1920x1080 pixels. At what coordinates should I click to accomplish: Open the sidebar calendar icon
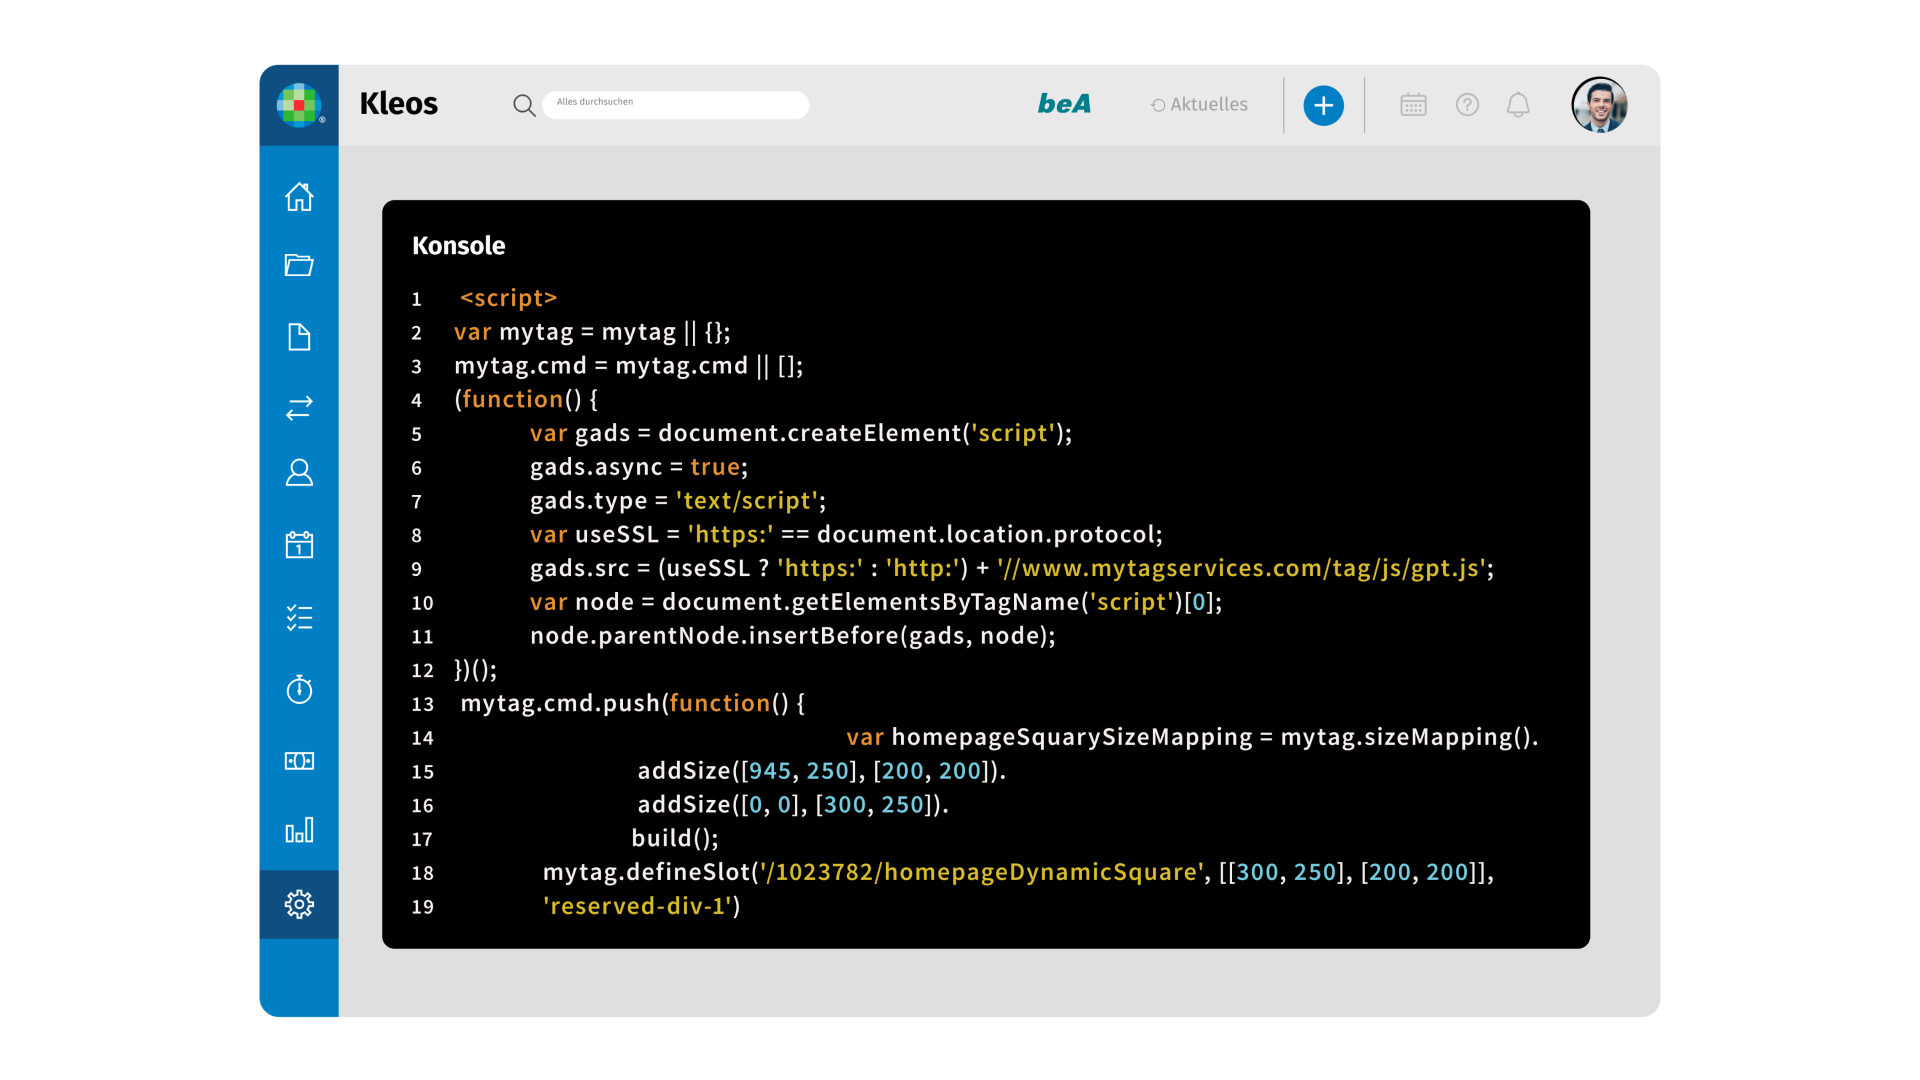(299, 545)
